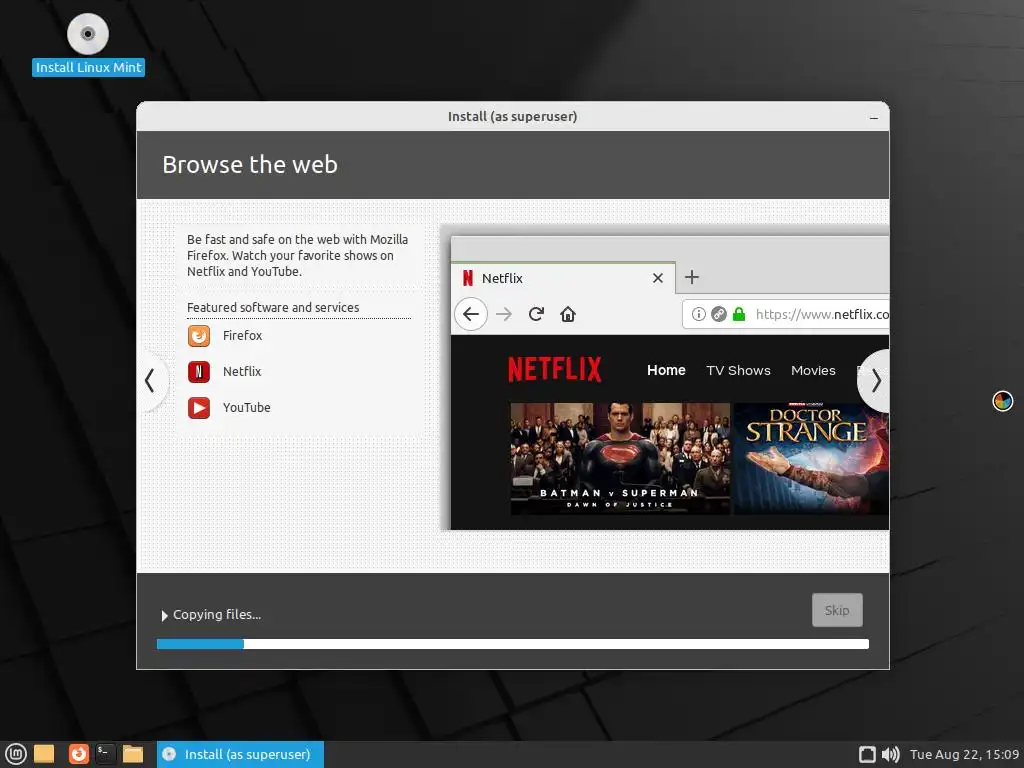Screen dimensions: 1024x768
Task: Click the YouTube label in featured list
Action: pyautogui.click(x=246, y=408)
